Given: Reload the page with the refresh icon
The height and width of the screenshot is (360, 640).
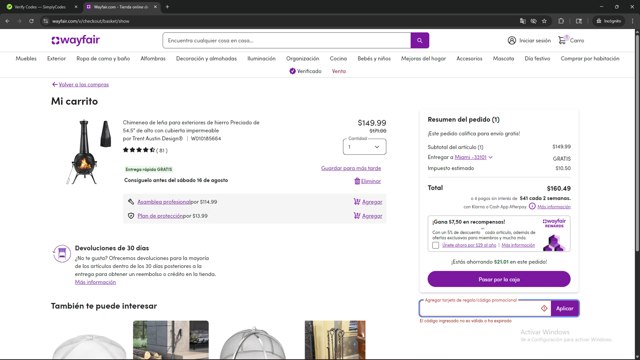Looking at the screenshot, I should click(x=31, y=21).
